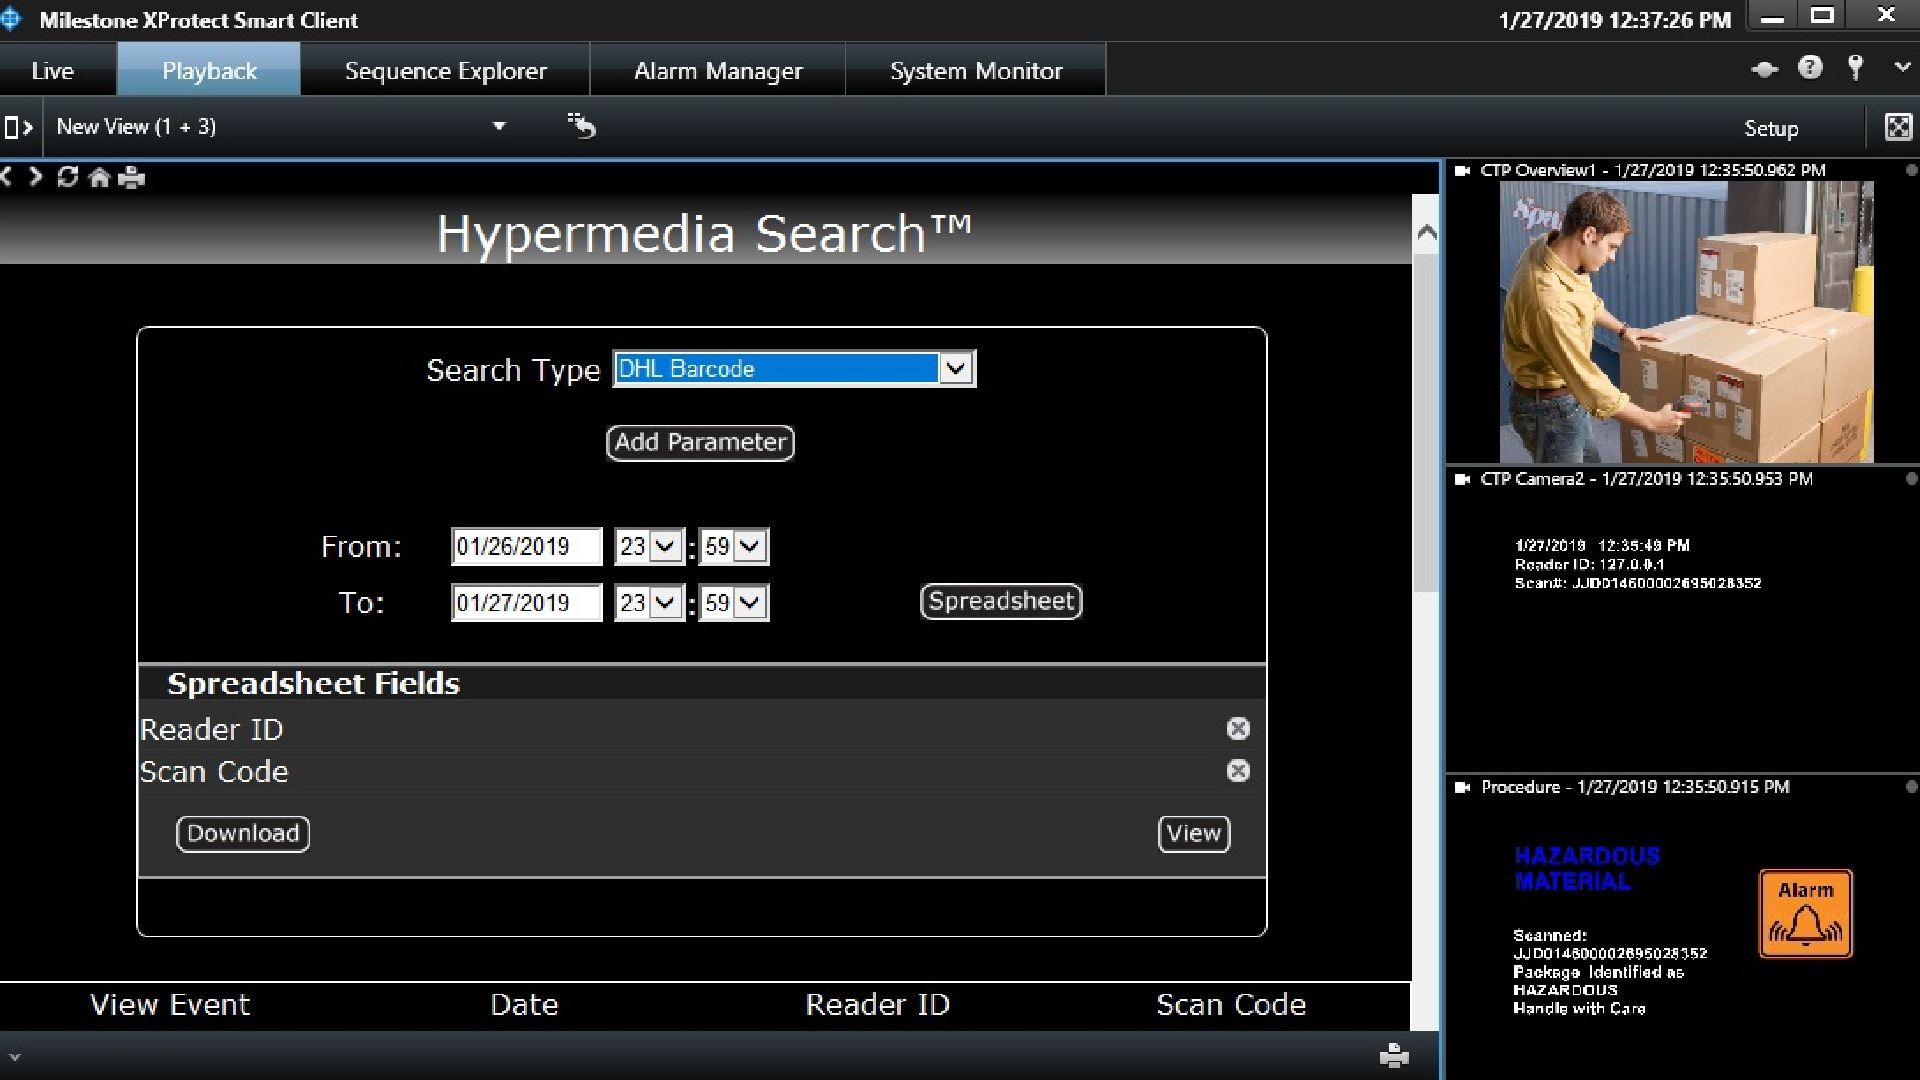
Task: Click the View Event column header
Action: [x=170, y=1004]
